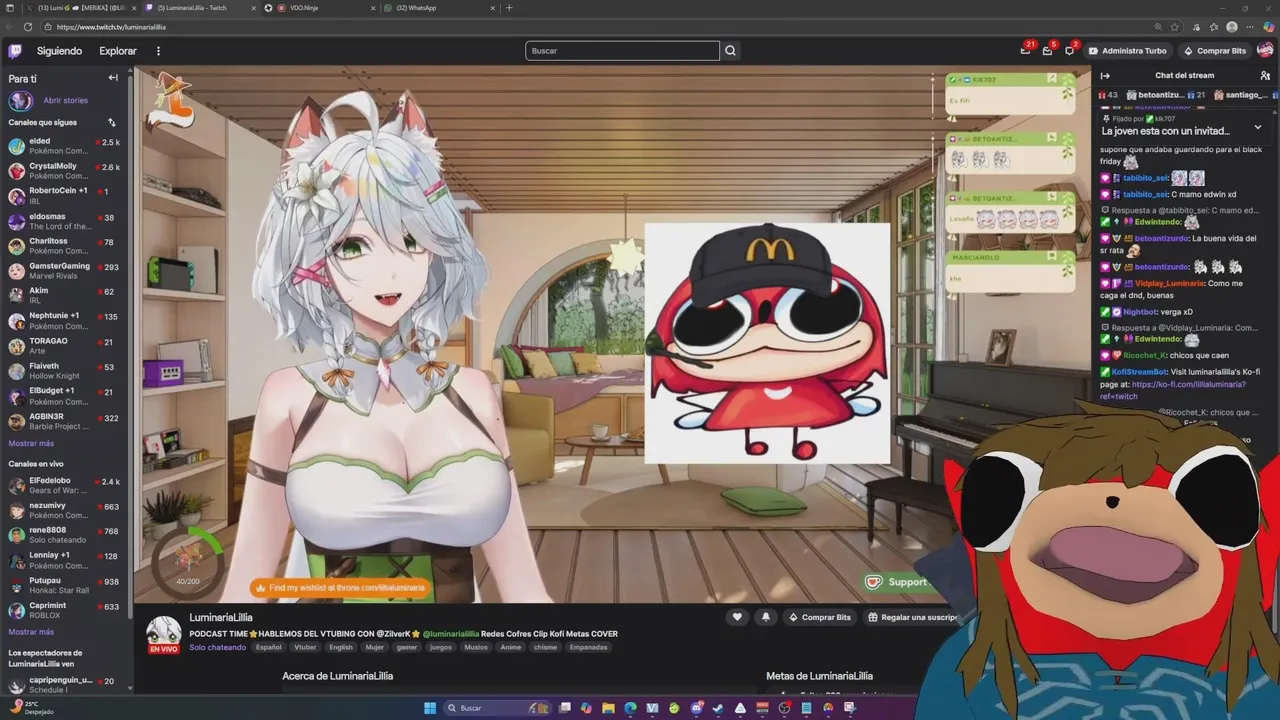Close the VDO.Ninja tab
This screenshot has width=1280, height=720.
(x=371, y=8)
